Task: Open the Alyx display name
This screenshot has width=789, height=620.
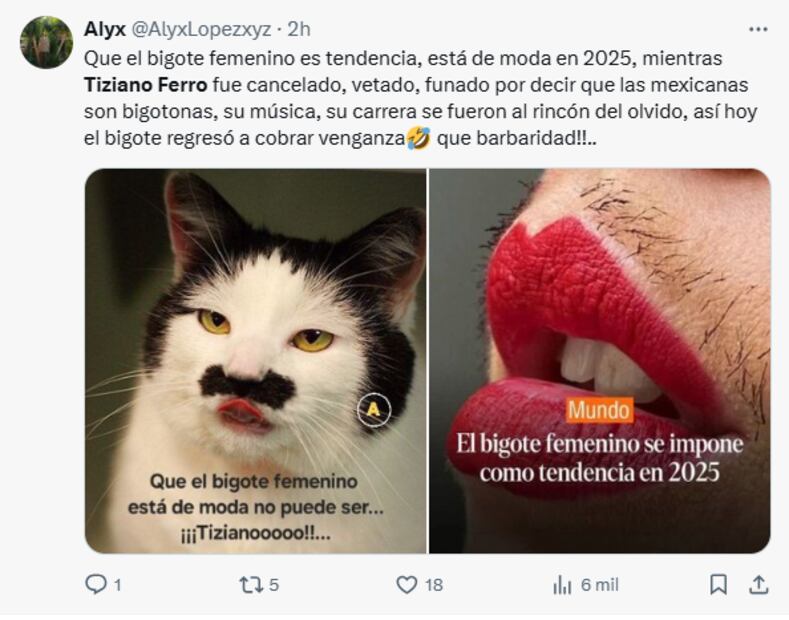Action: 105,29
